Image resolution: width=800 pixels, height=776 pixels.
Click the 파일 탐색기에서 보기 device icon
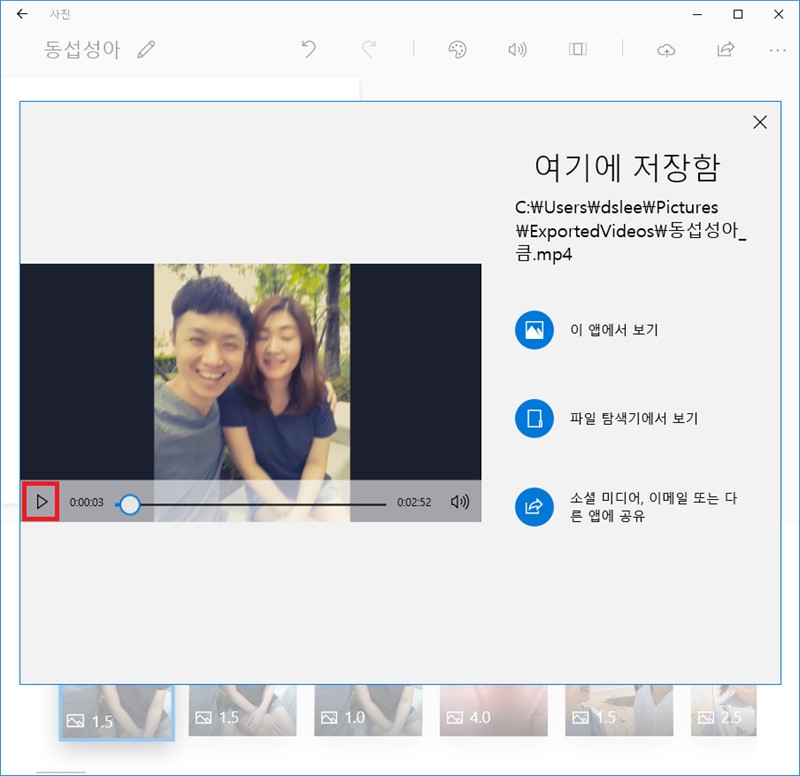pos(533,418)
